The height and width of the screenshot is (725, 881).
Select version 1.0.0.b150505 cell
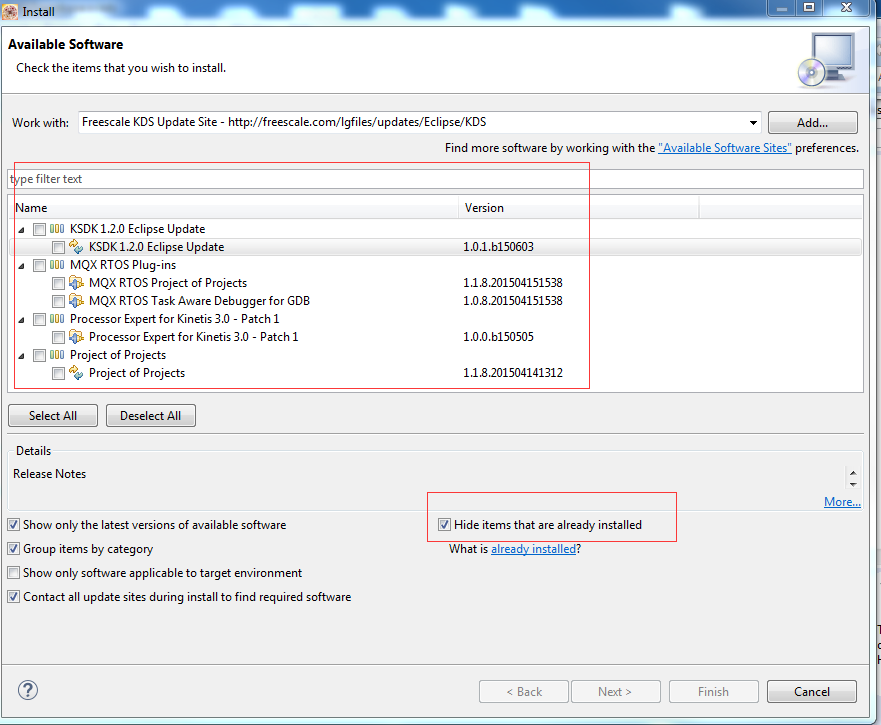click(498, 337)
